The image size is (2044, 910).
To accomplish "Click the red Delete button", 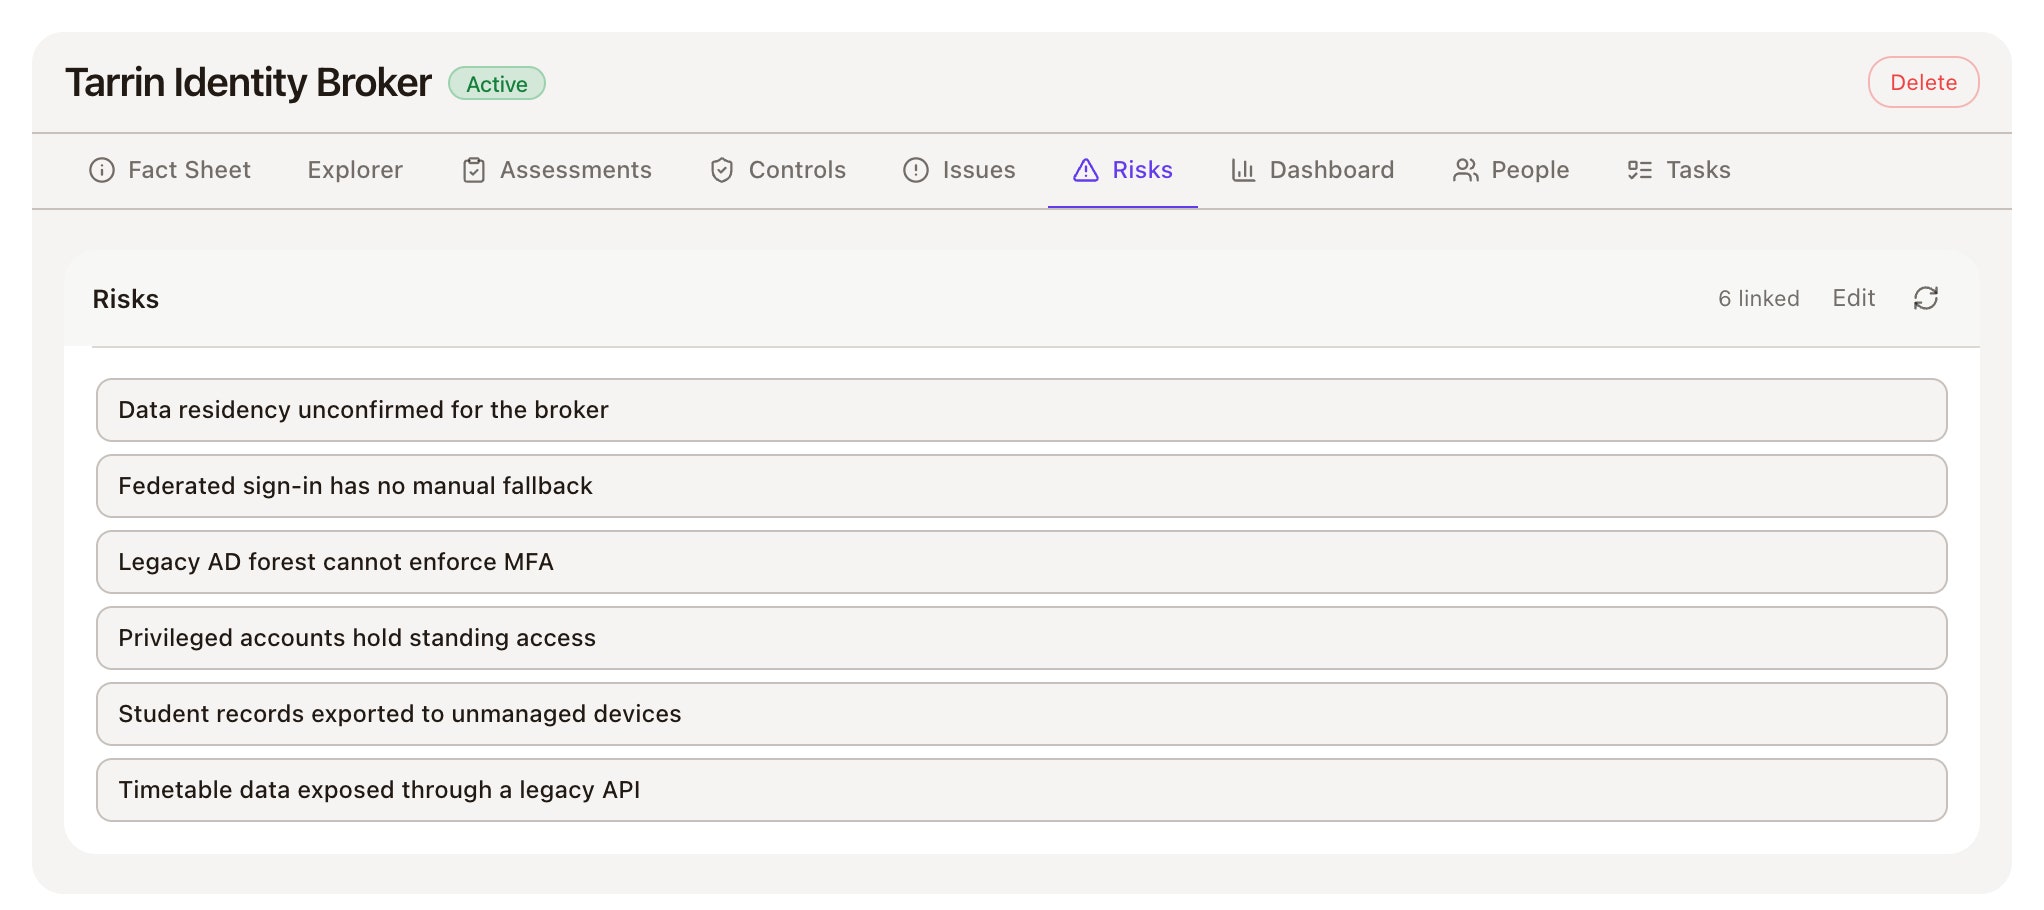I will tap(1923, 82).
